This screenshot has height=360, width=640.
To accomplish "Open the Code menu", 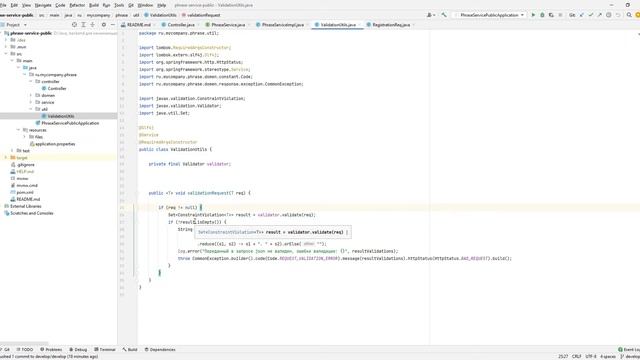I will [60, 5].
